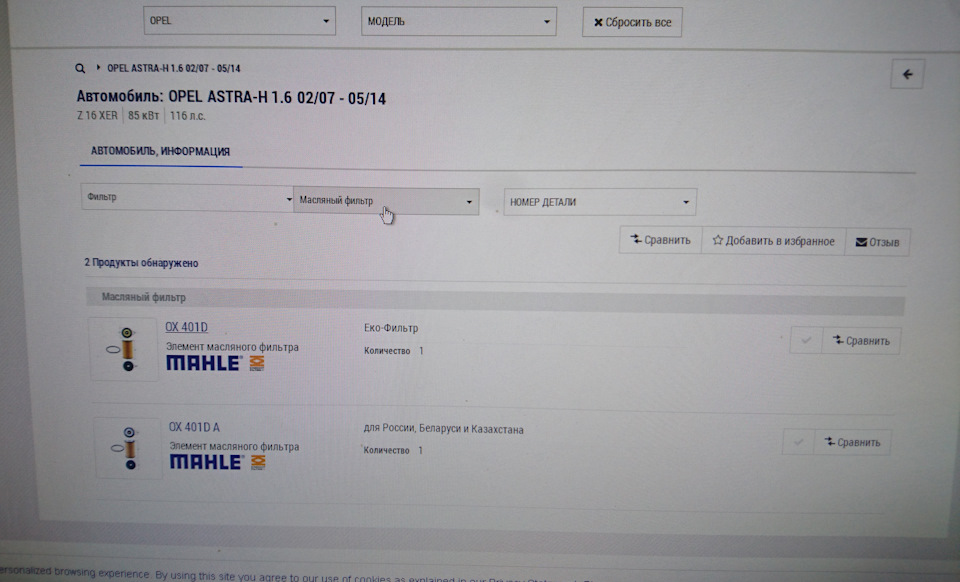The height and width of the screenshot is (582, 960).
Task: Tick the checkmark box for OX 401D
Action: click(806, 340)
